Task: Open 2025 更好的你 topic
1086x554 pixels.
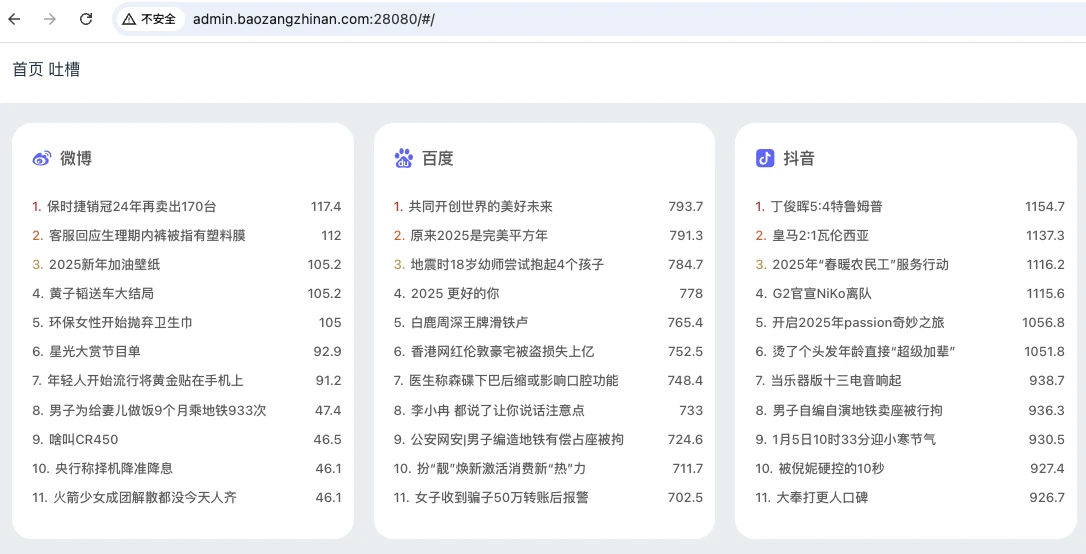Action: coord(455,294)
